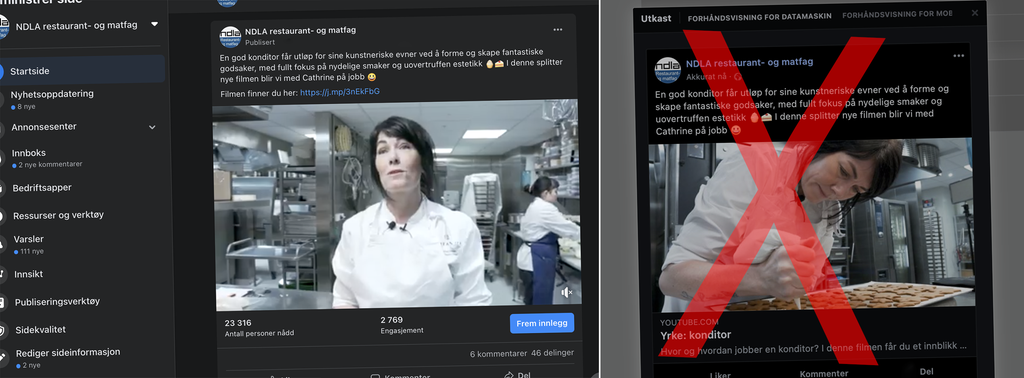Click 2 769 Engasjement stat
Viewport: 1024px width, 378px height.
[401, 324]
